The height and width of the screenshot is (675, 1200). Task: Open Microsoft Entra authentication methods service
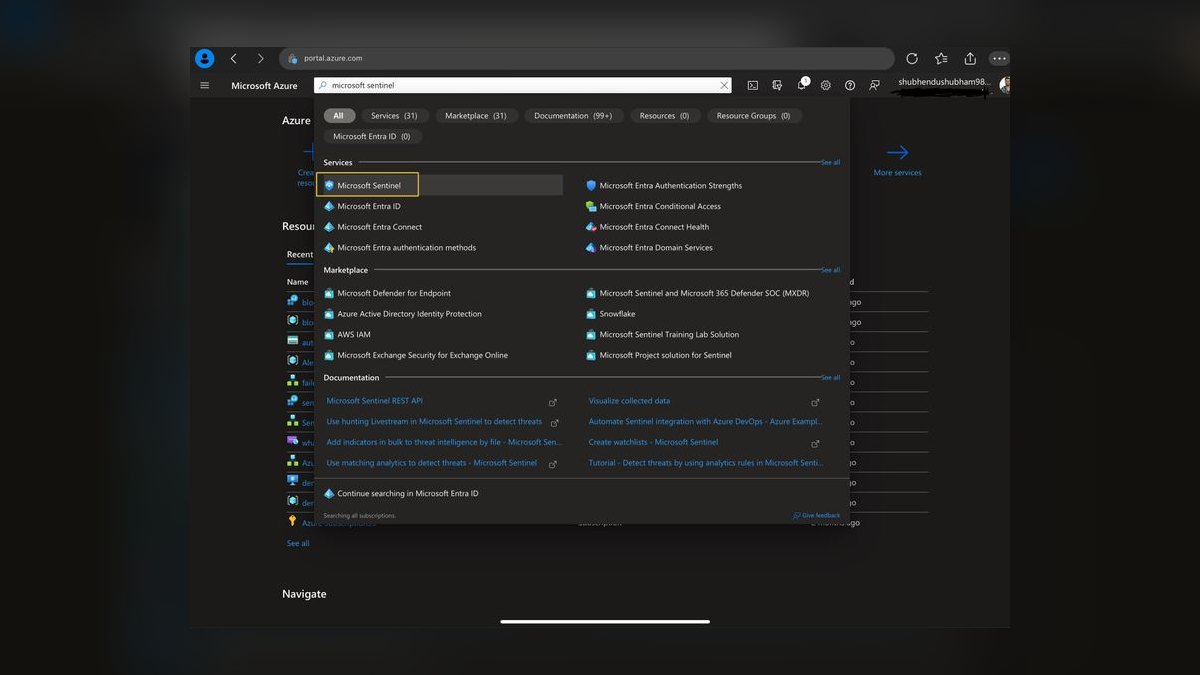coord(406,248)
